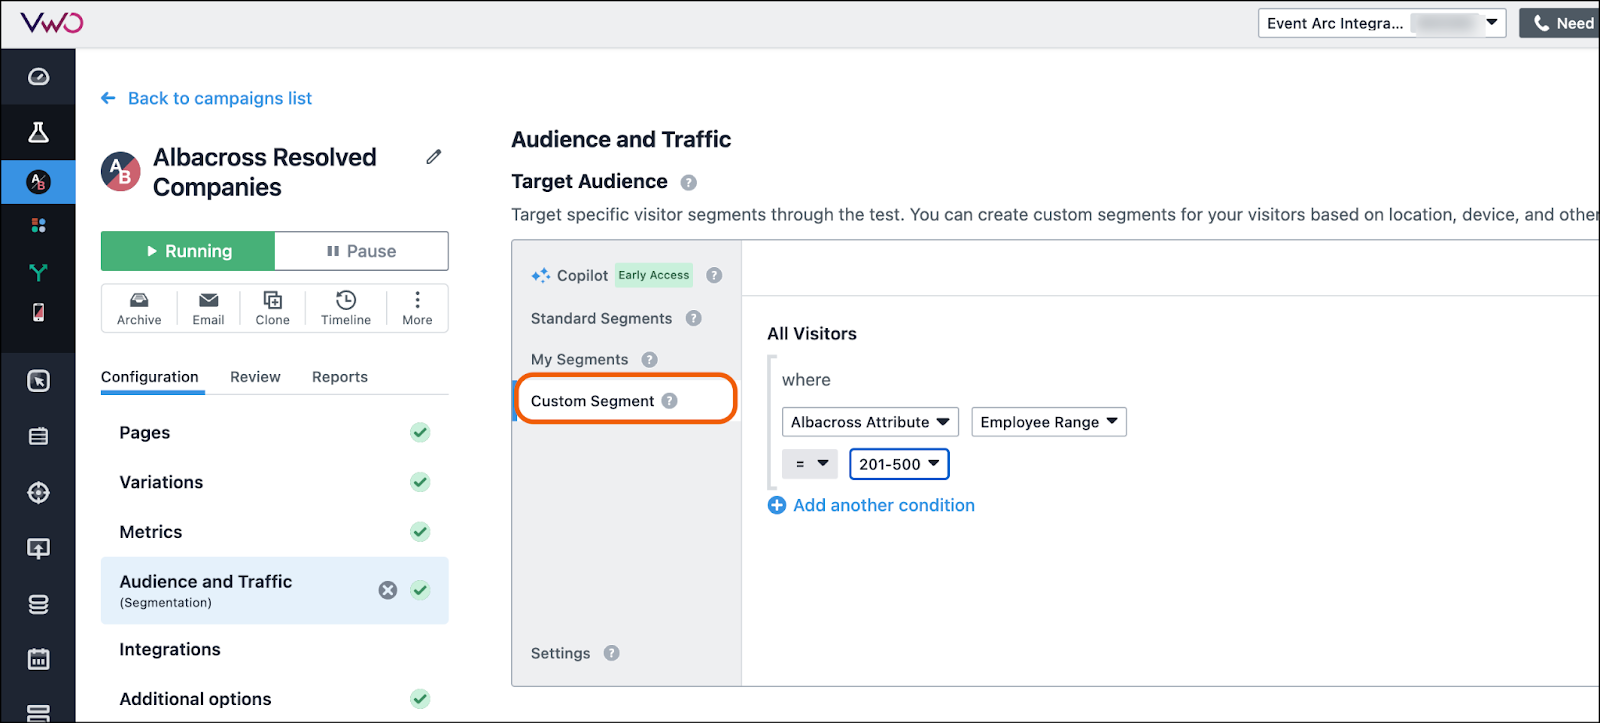Clone the campaign
The height and width of the screenshot is (723, 1600).
[272, 309]
